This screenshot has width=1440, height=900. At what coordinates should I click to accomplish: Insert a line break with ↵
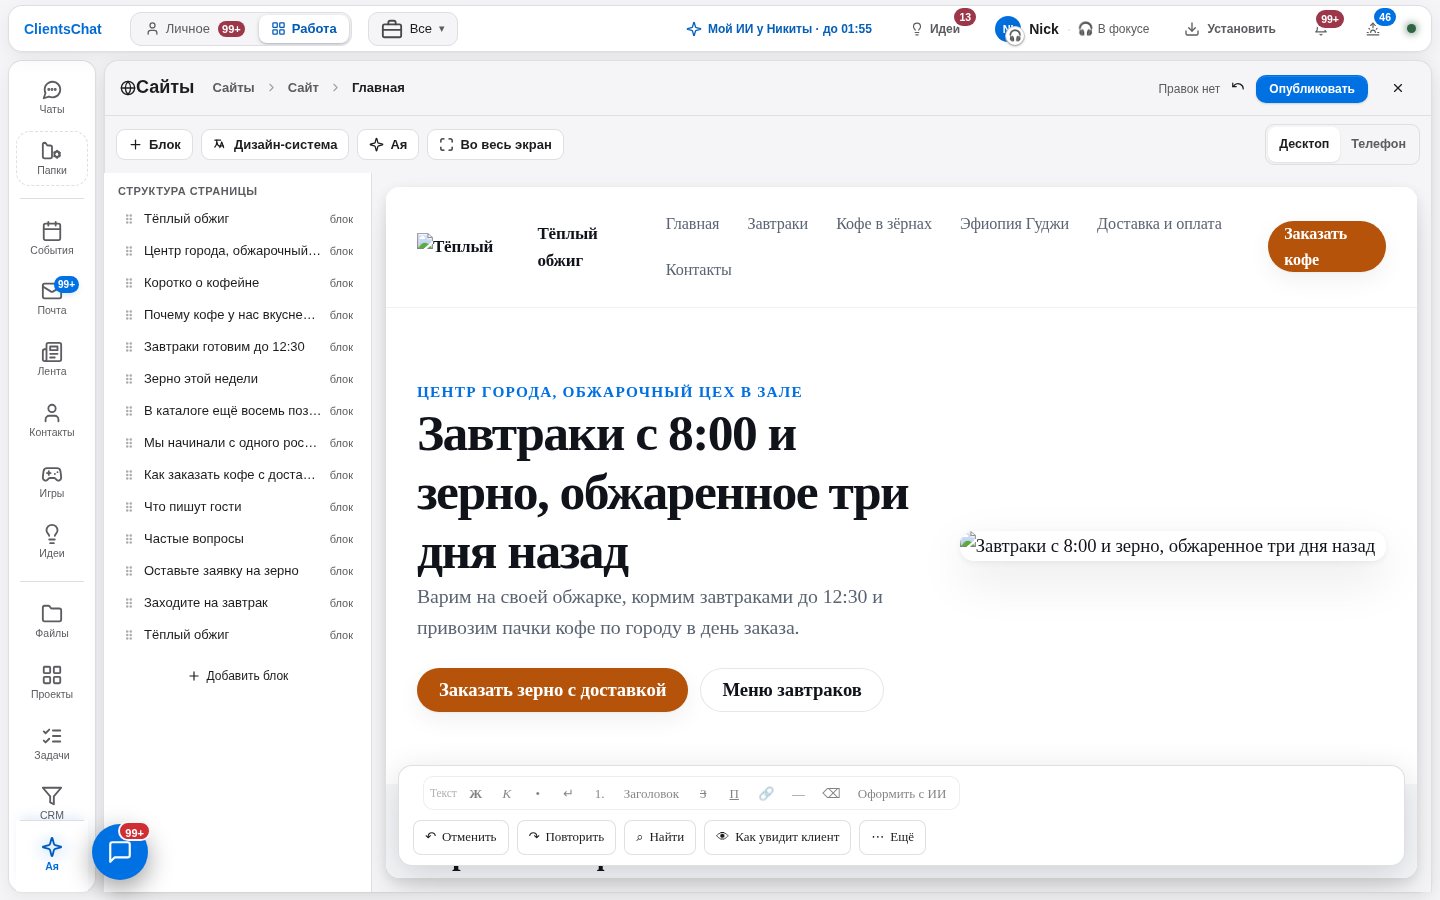click(568, 794)
